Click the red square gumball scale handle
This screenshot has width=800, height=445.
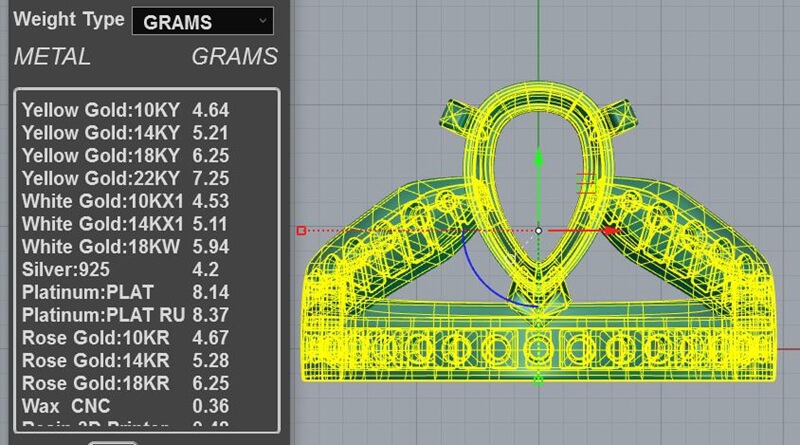(301, 231)
